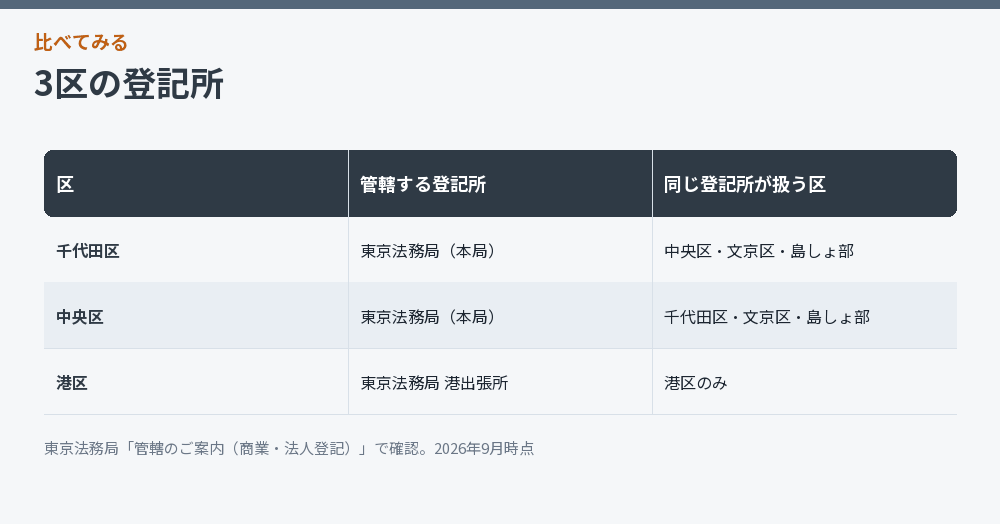Click the 比べてみる heading label
1000x524 pixels.
point(81,43)
